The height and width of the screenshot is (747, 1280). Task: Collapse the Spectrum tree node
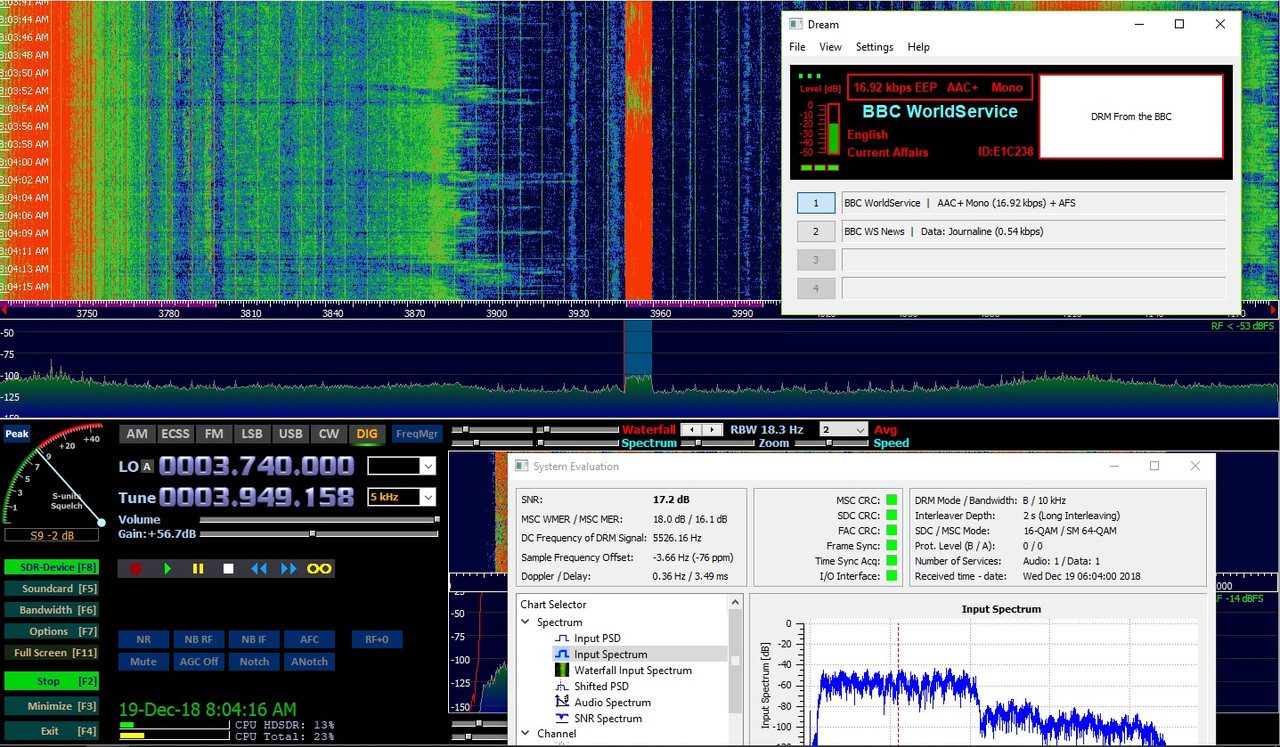(525, 622)
